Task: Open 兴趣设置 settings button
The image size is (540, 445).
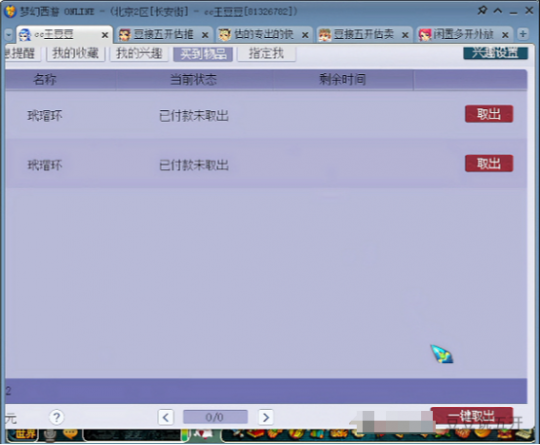Action: (x=495, y=53)
